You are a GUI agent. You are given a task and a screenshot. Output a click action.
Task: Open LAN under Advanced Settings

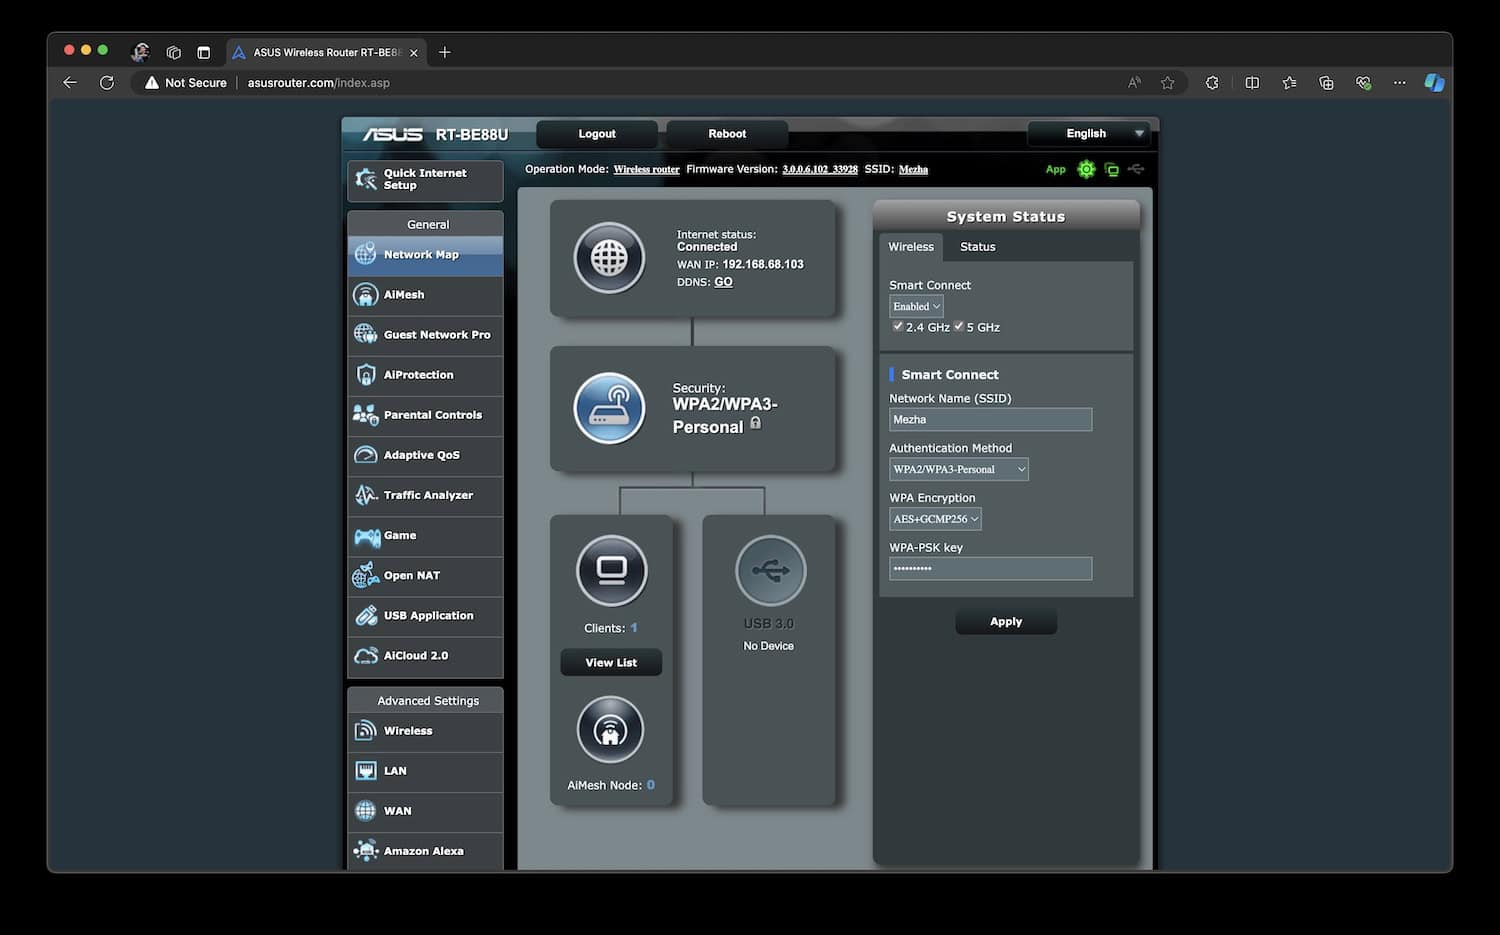pyautogui.click(x=425, y=771)
